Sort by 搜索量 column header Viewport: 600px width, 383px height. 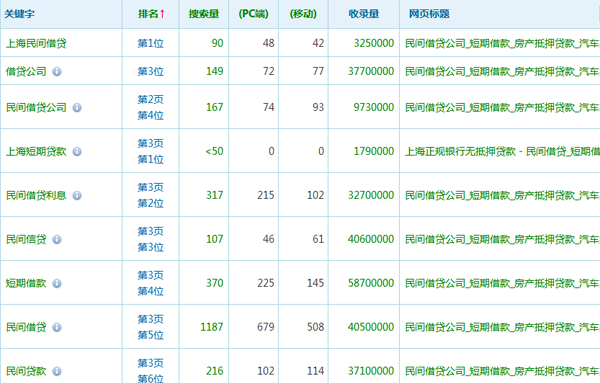click(204, 14)
